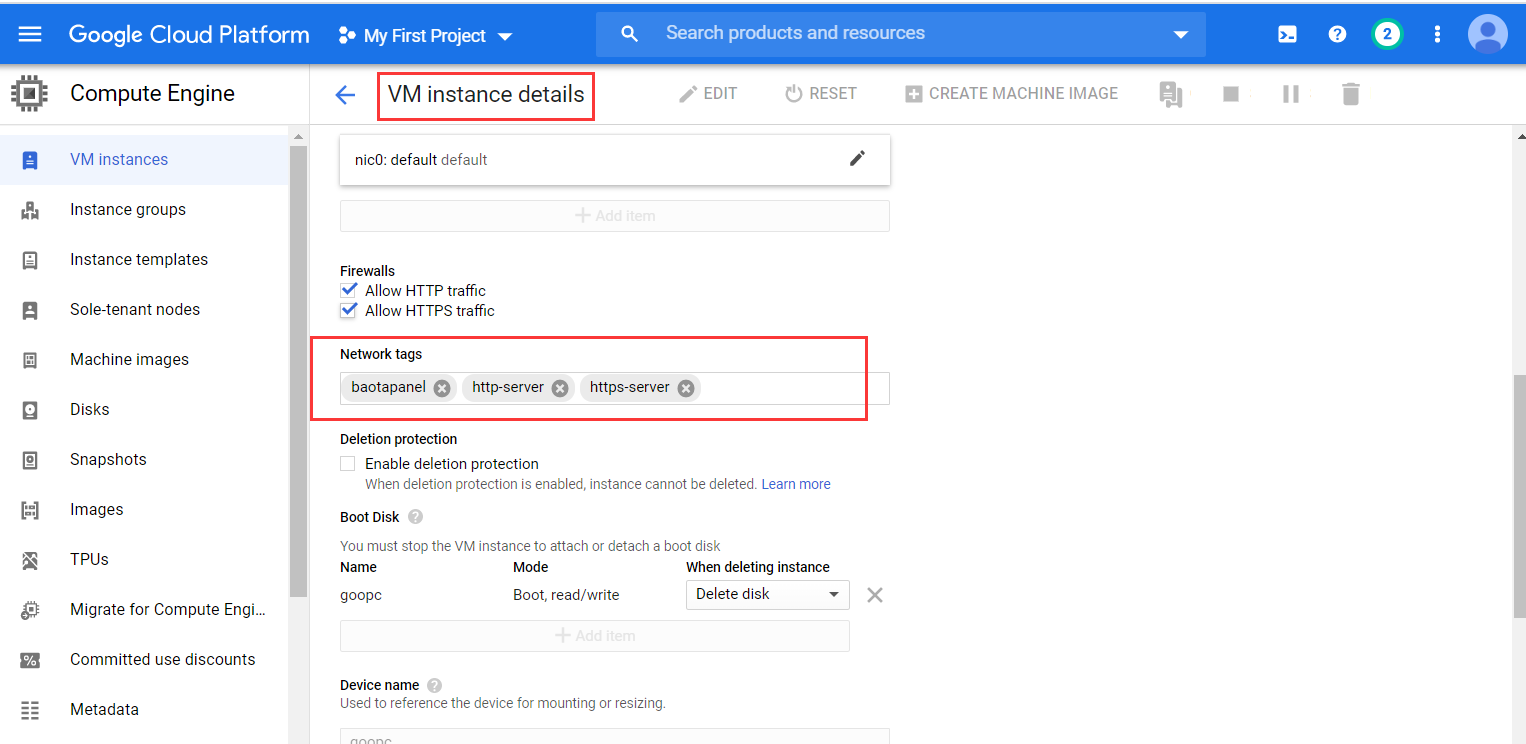Open the hamburger navigation menu
The width and height of the screenshot is (1526, 744).
[30, 35]
